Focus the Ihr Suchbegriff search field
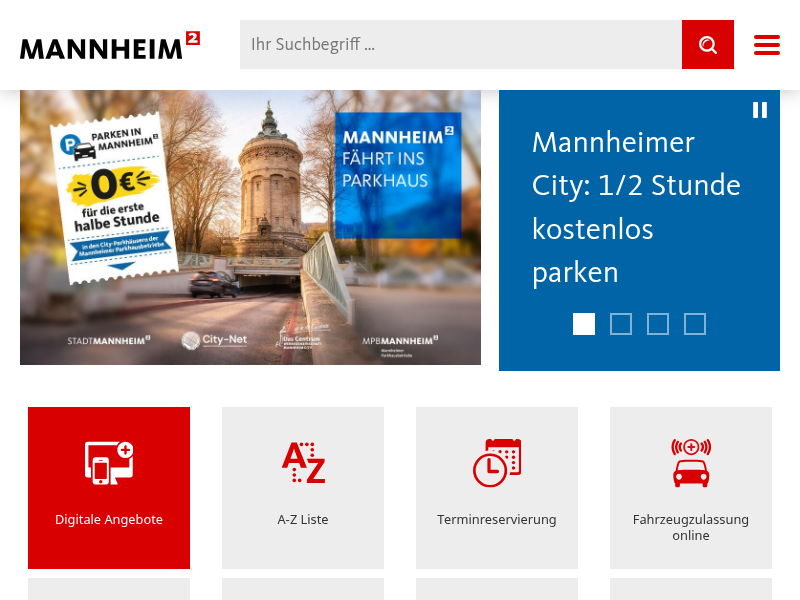800x600 pixels. coord(461,44)
